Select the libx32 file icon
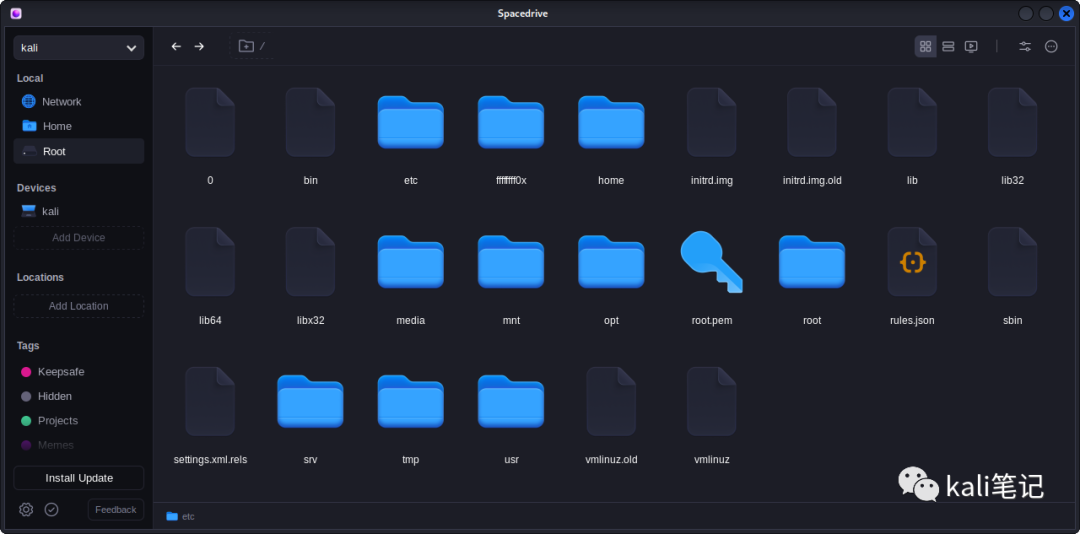This screenshot has height=534, width=1080. 311,262
